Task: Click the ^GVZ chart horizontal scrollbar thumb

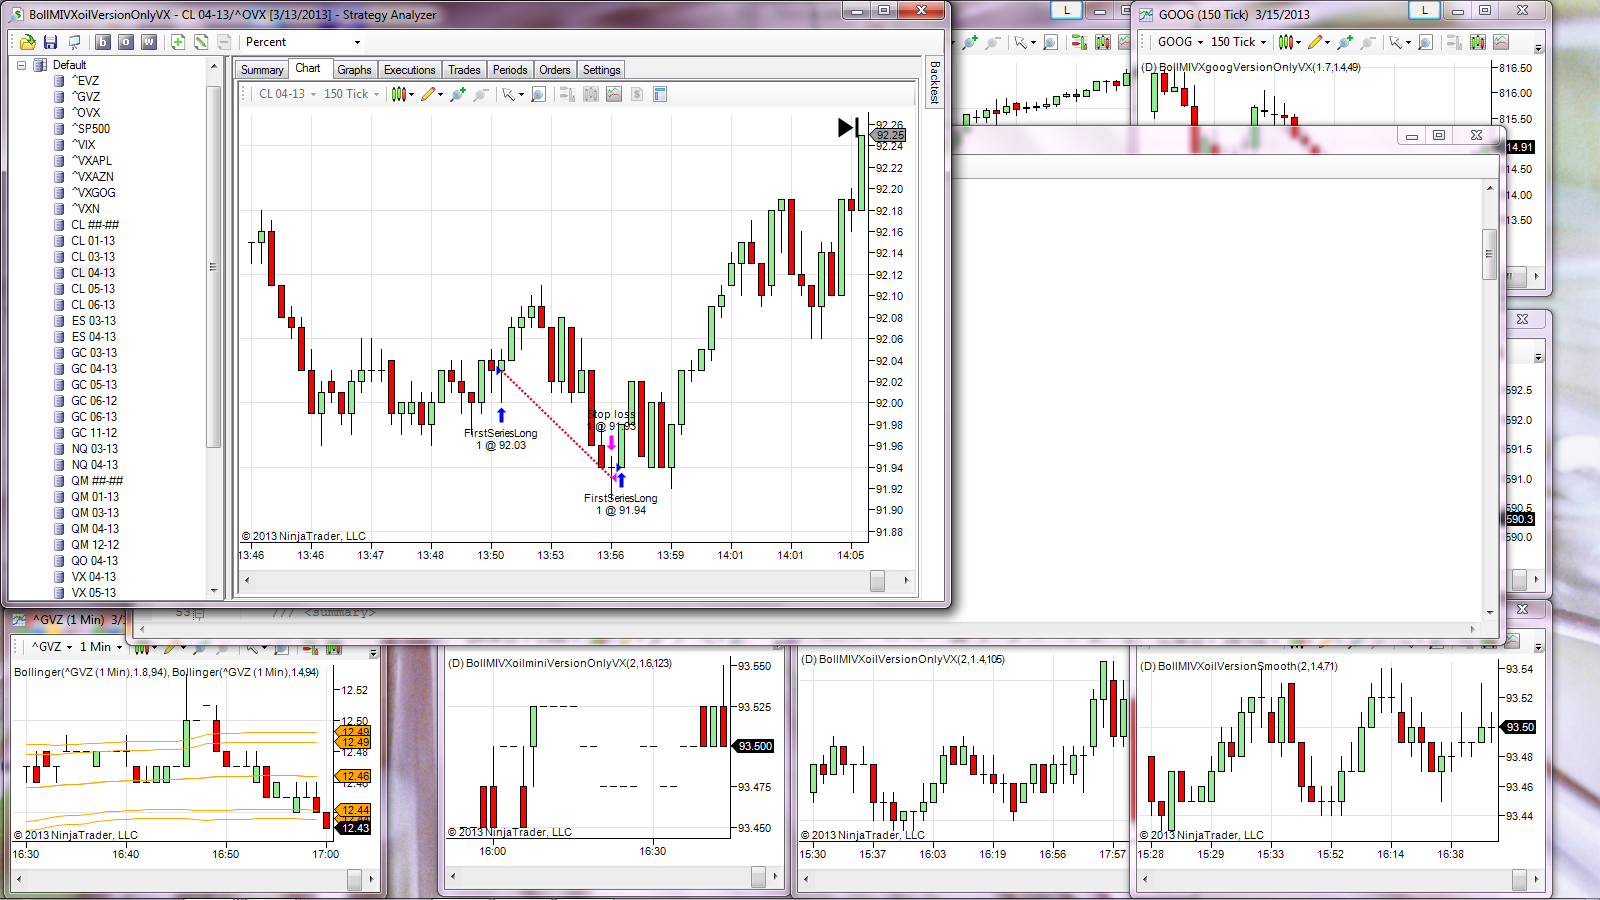Action: pyautogui.click(x=354, y=879)
